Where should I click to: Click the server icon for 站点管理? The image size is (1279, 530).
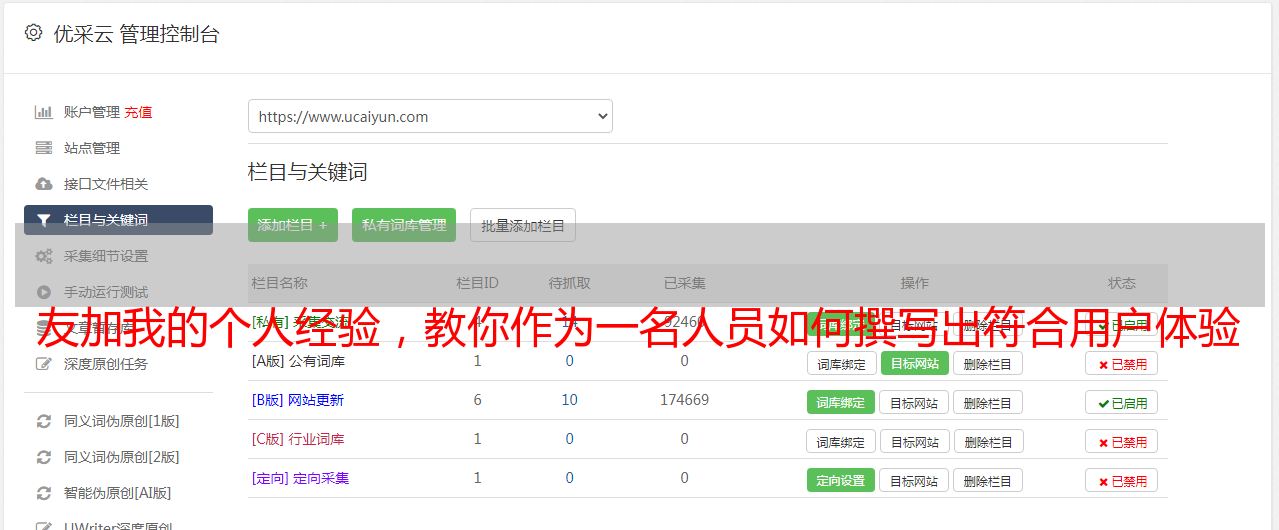tap(43, 148)
